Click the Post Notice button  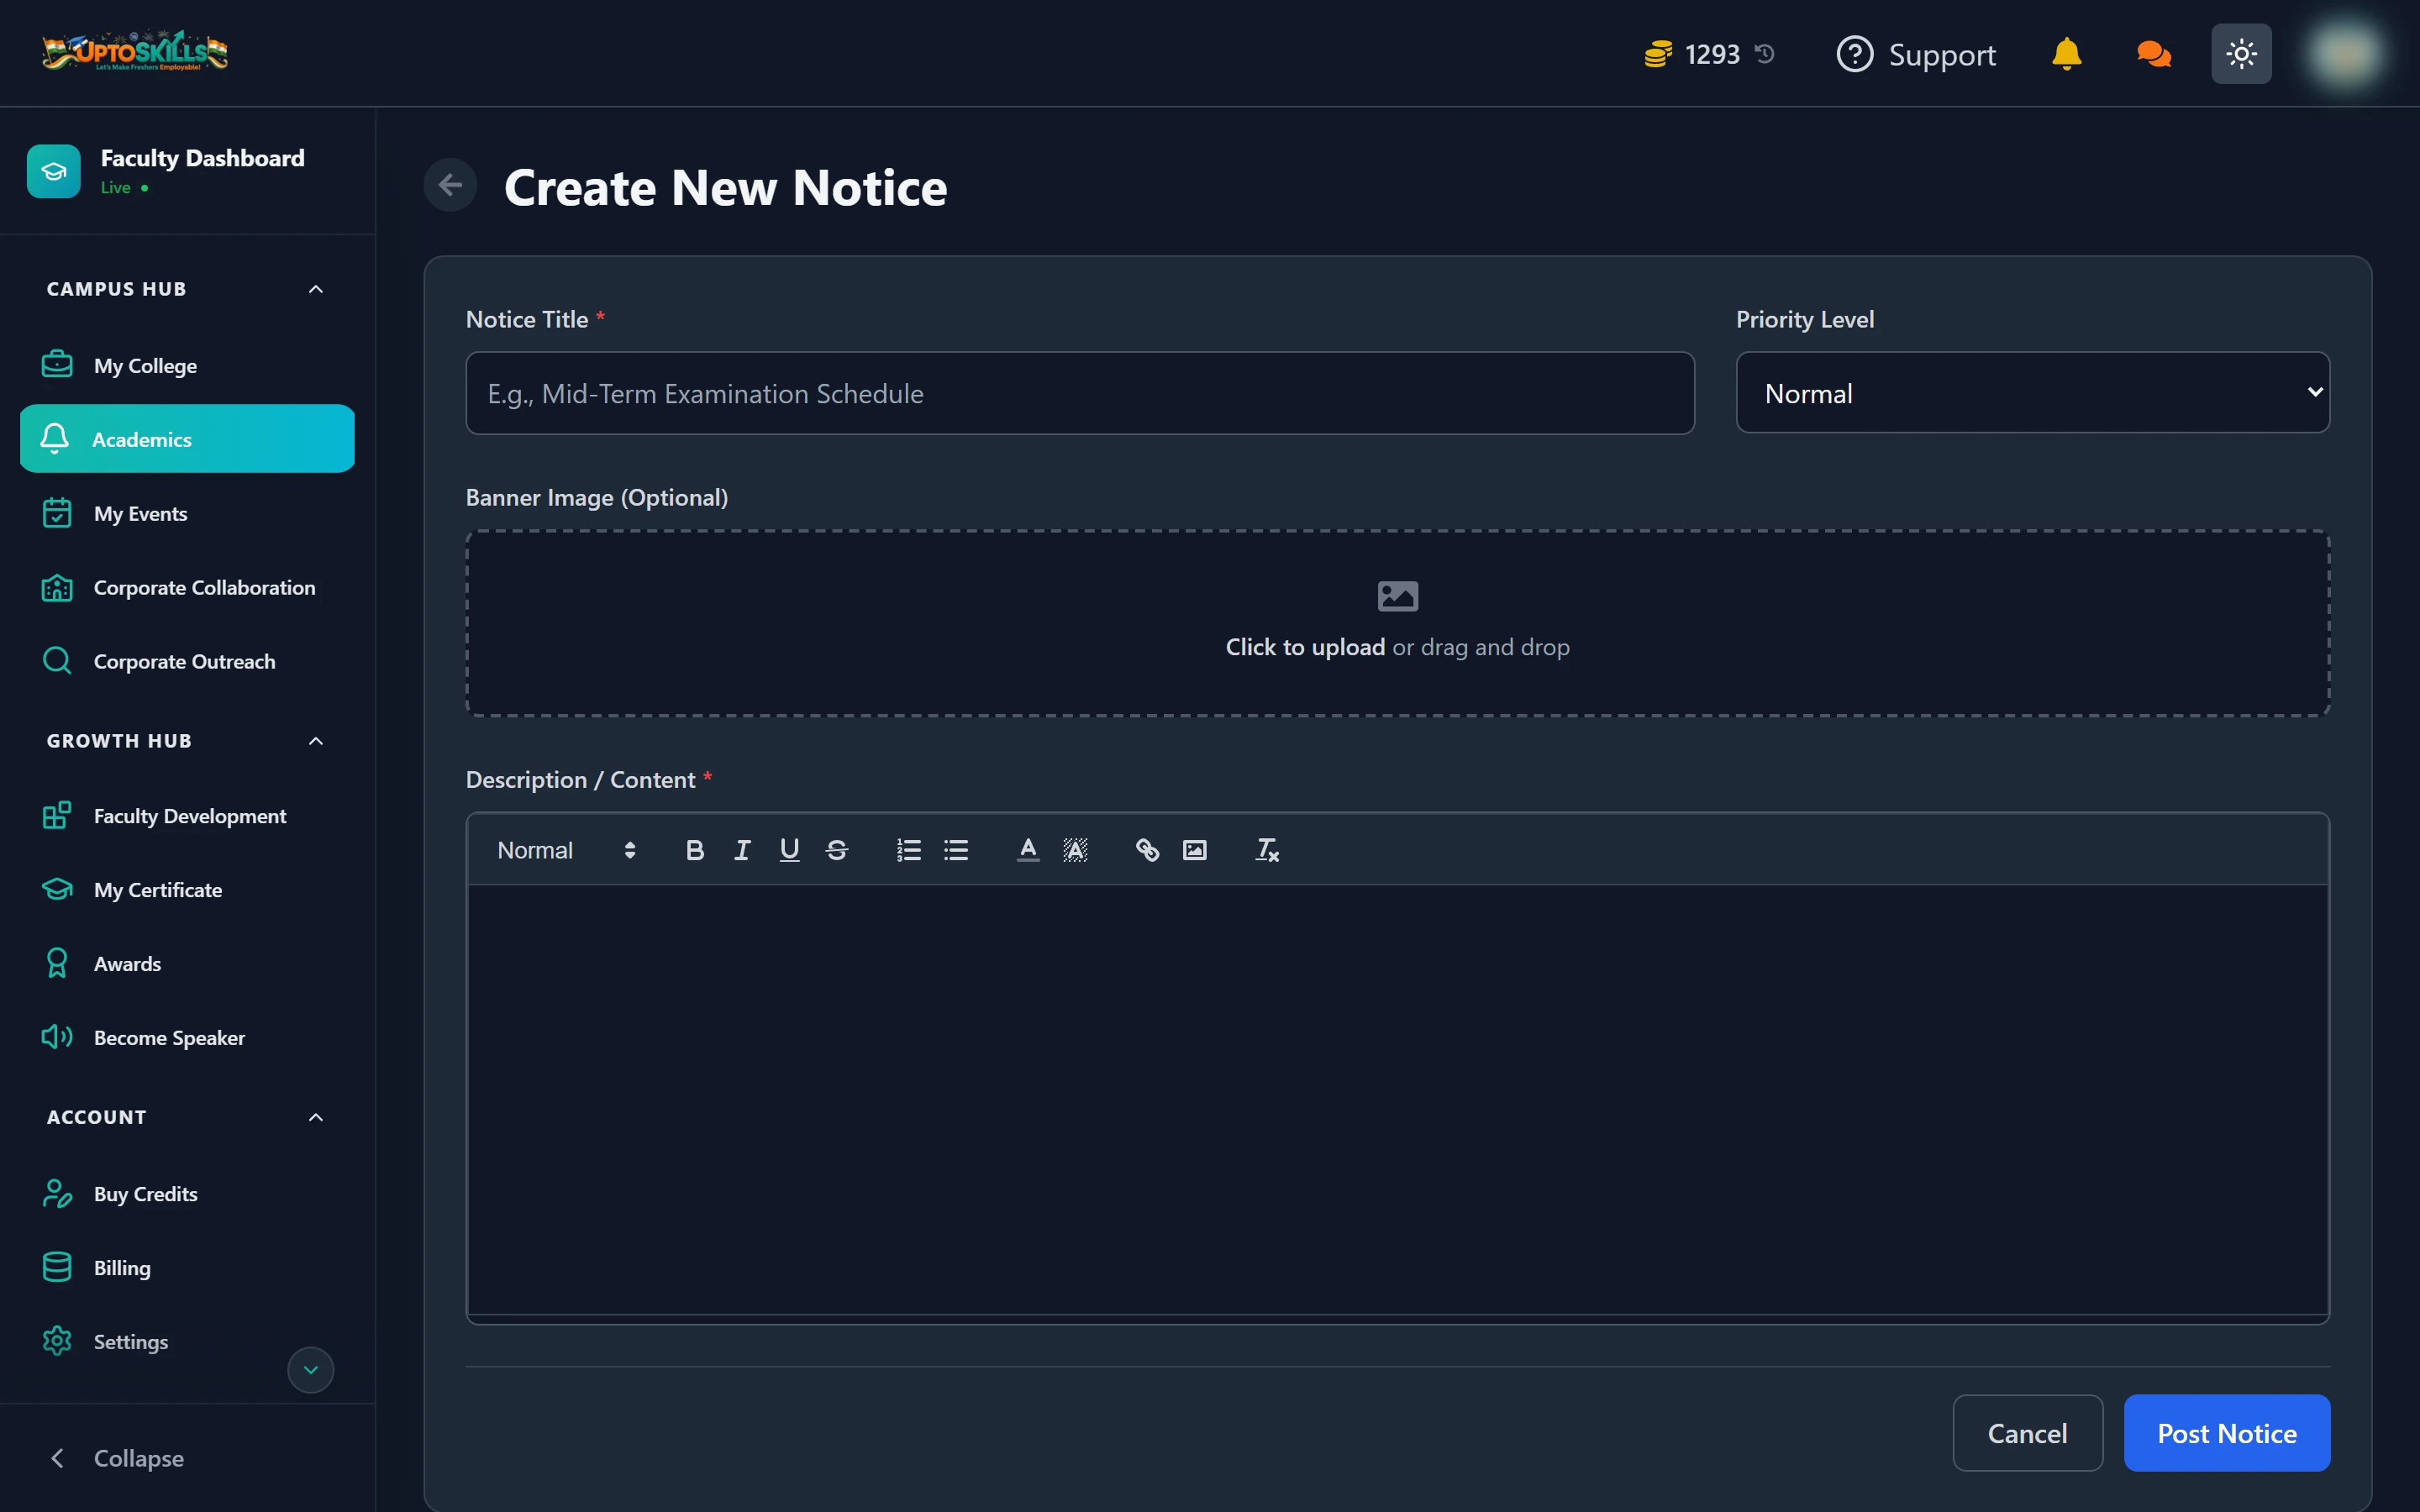2226,1433
